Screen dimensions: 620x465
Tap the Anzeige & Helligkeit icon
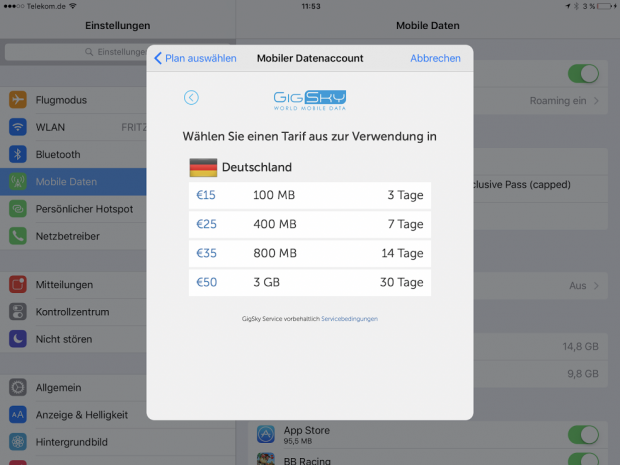[18, 414]
